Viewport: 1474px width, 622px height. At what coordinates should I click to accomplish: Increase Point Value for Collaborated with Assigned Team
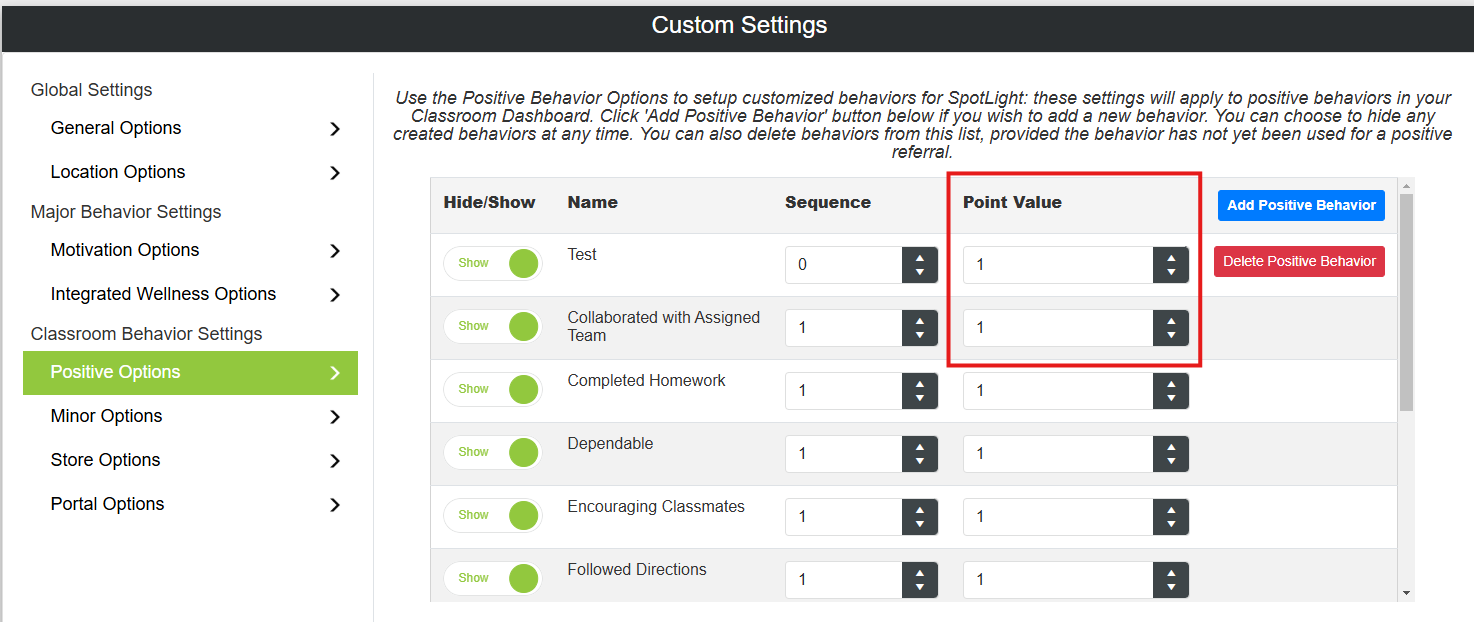point(1171,320)
